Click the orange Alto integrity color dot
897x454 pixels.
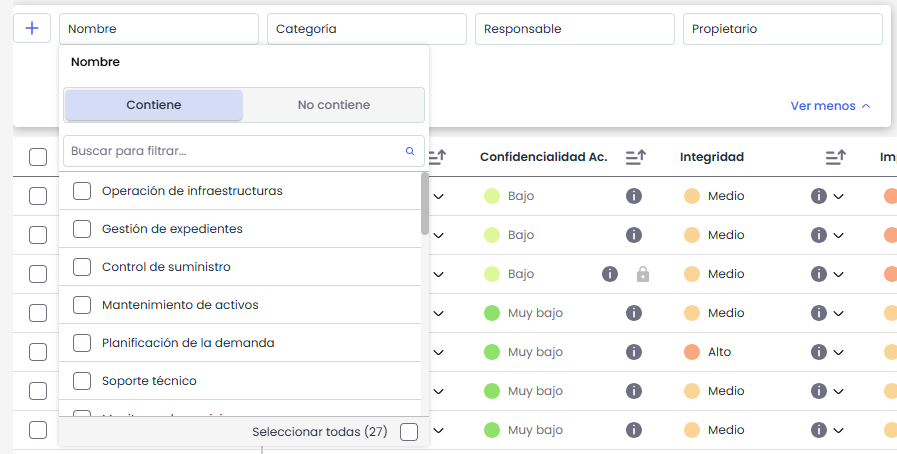click(691, 352)
